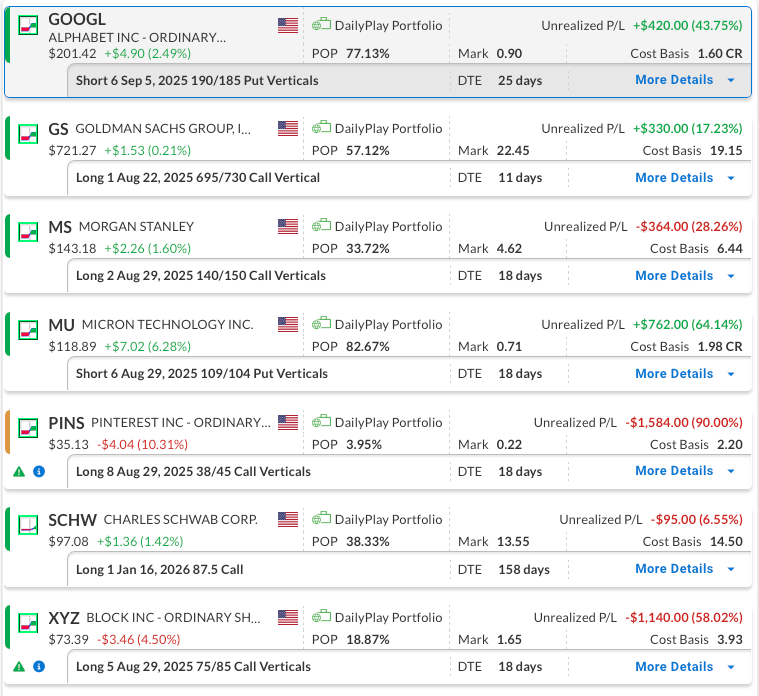759x696 pixels.
Task: Select the PINS ticker symbol
Action: point(66,423)
